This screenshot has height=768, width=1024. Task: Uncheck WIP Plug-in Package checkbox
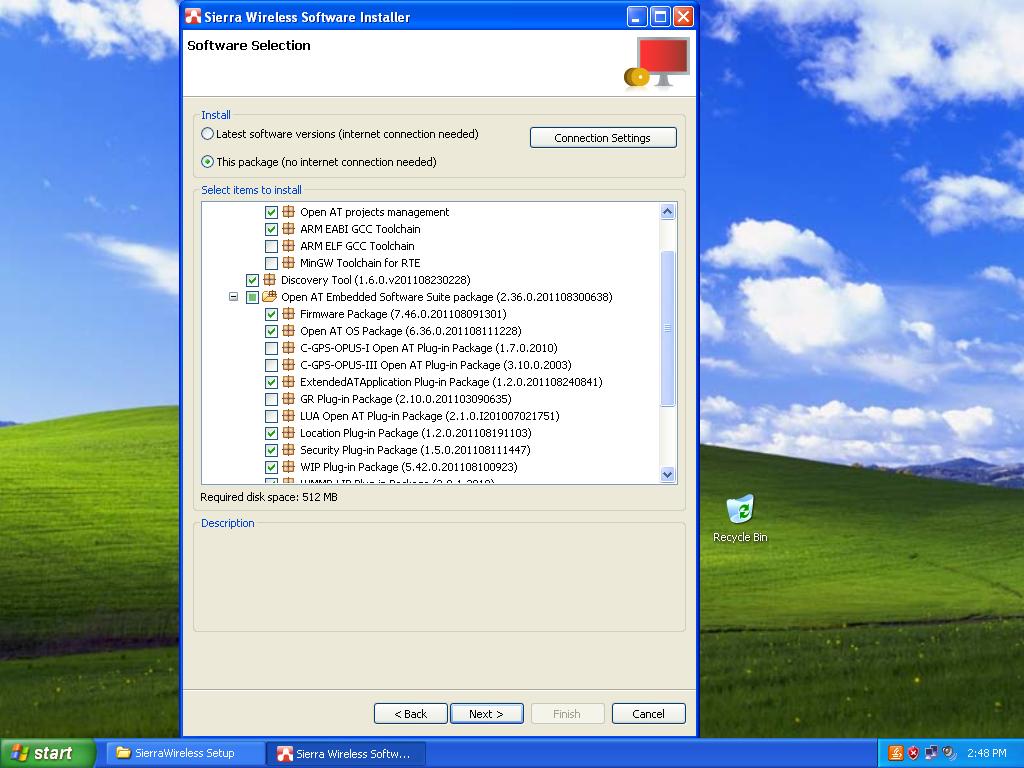[x=271, y=467]
